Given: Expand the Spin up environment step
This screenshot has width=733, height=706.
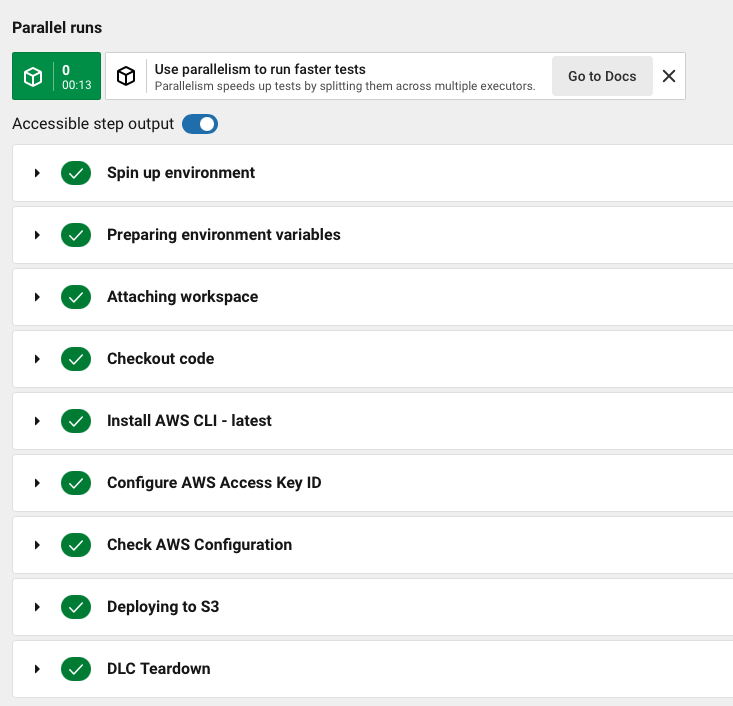Looking at the screenshot, I should (37, 173).
